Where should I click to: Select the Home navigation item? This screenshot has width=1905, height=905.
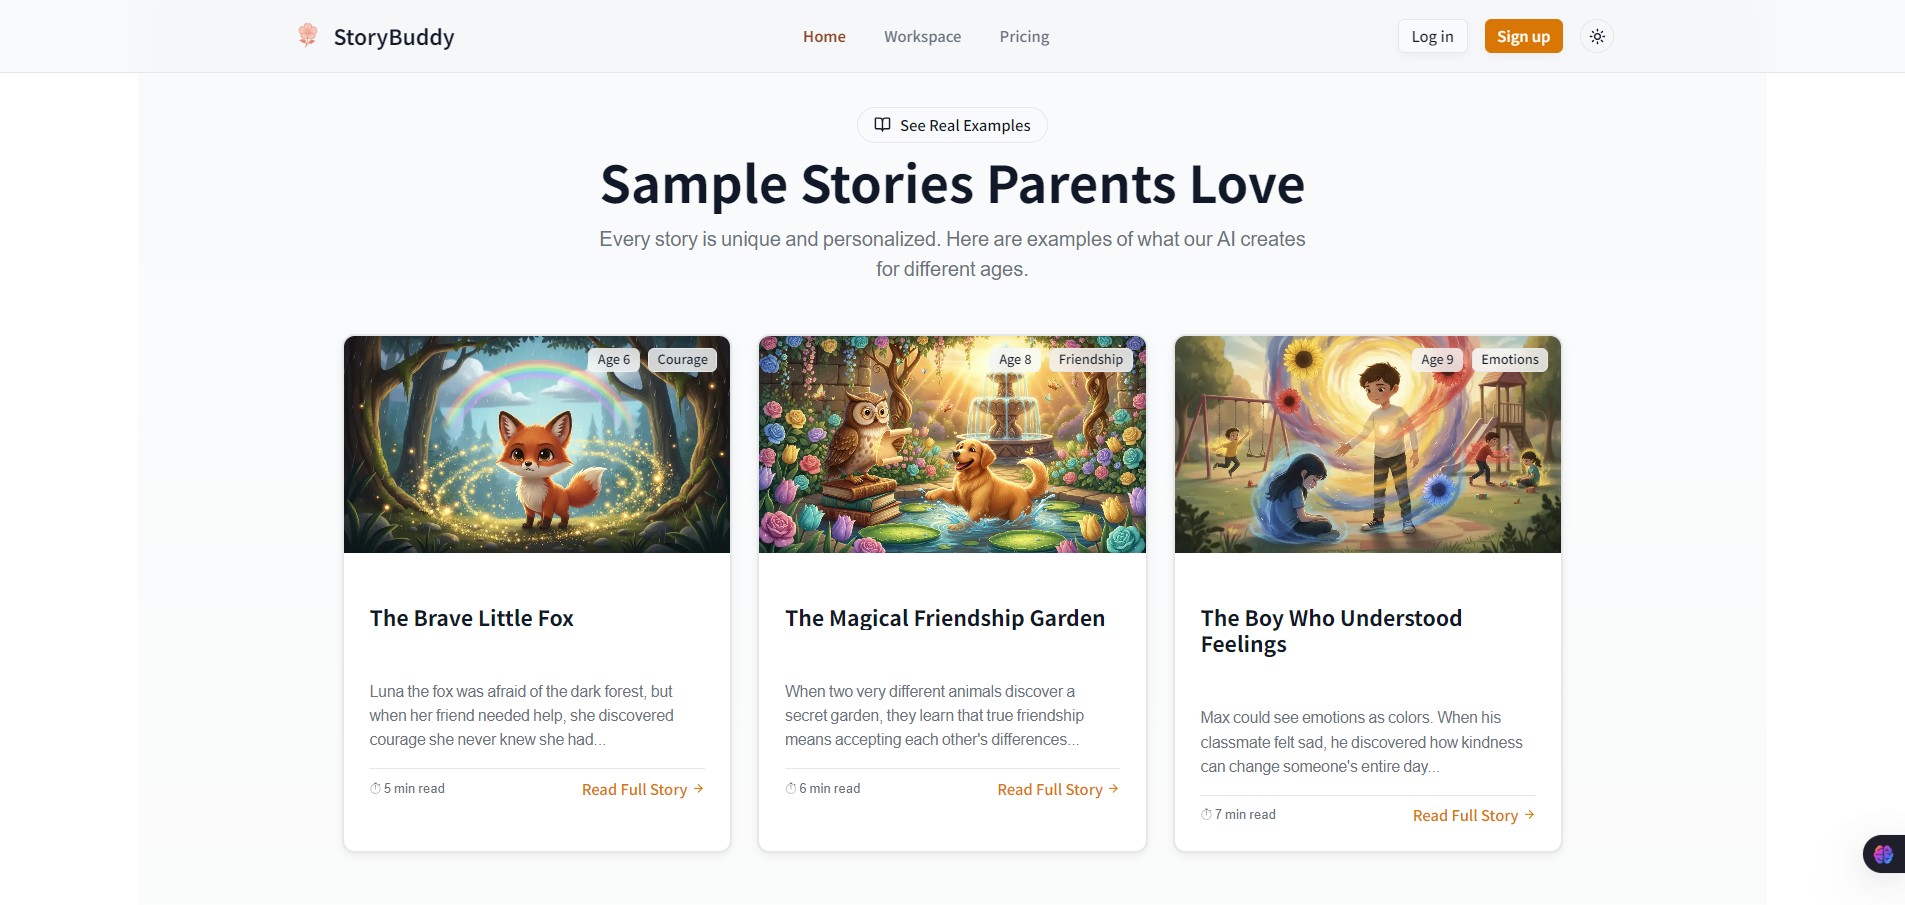coord(824,36)
